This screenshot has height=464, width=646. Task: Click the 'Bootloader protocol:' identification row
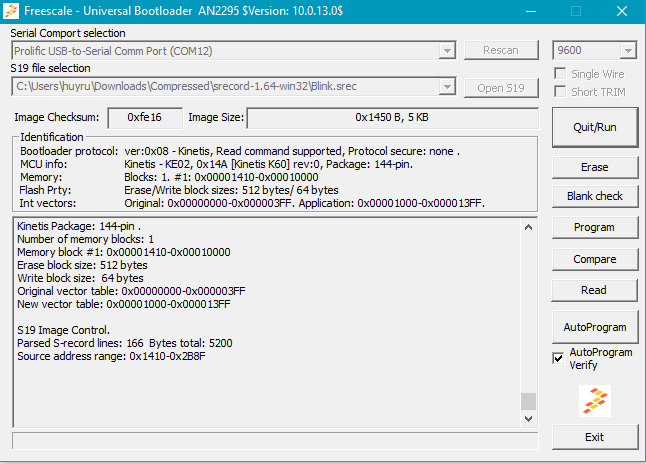click(x=240, y=151)
